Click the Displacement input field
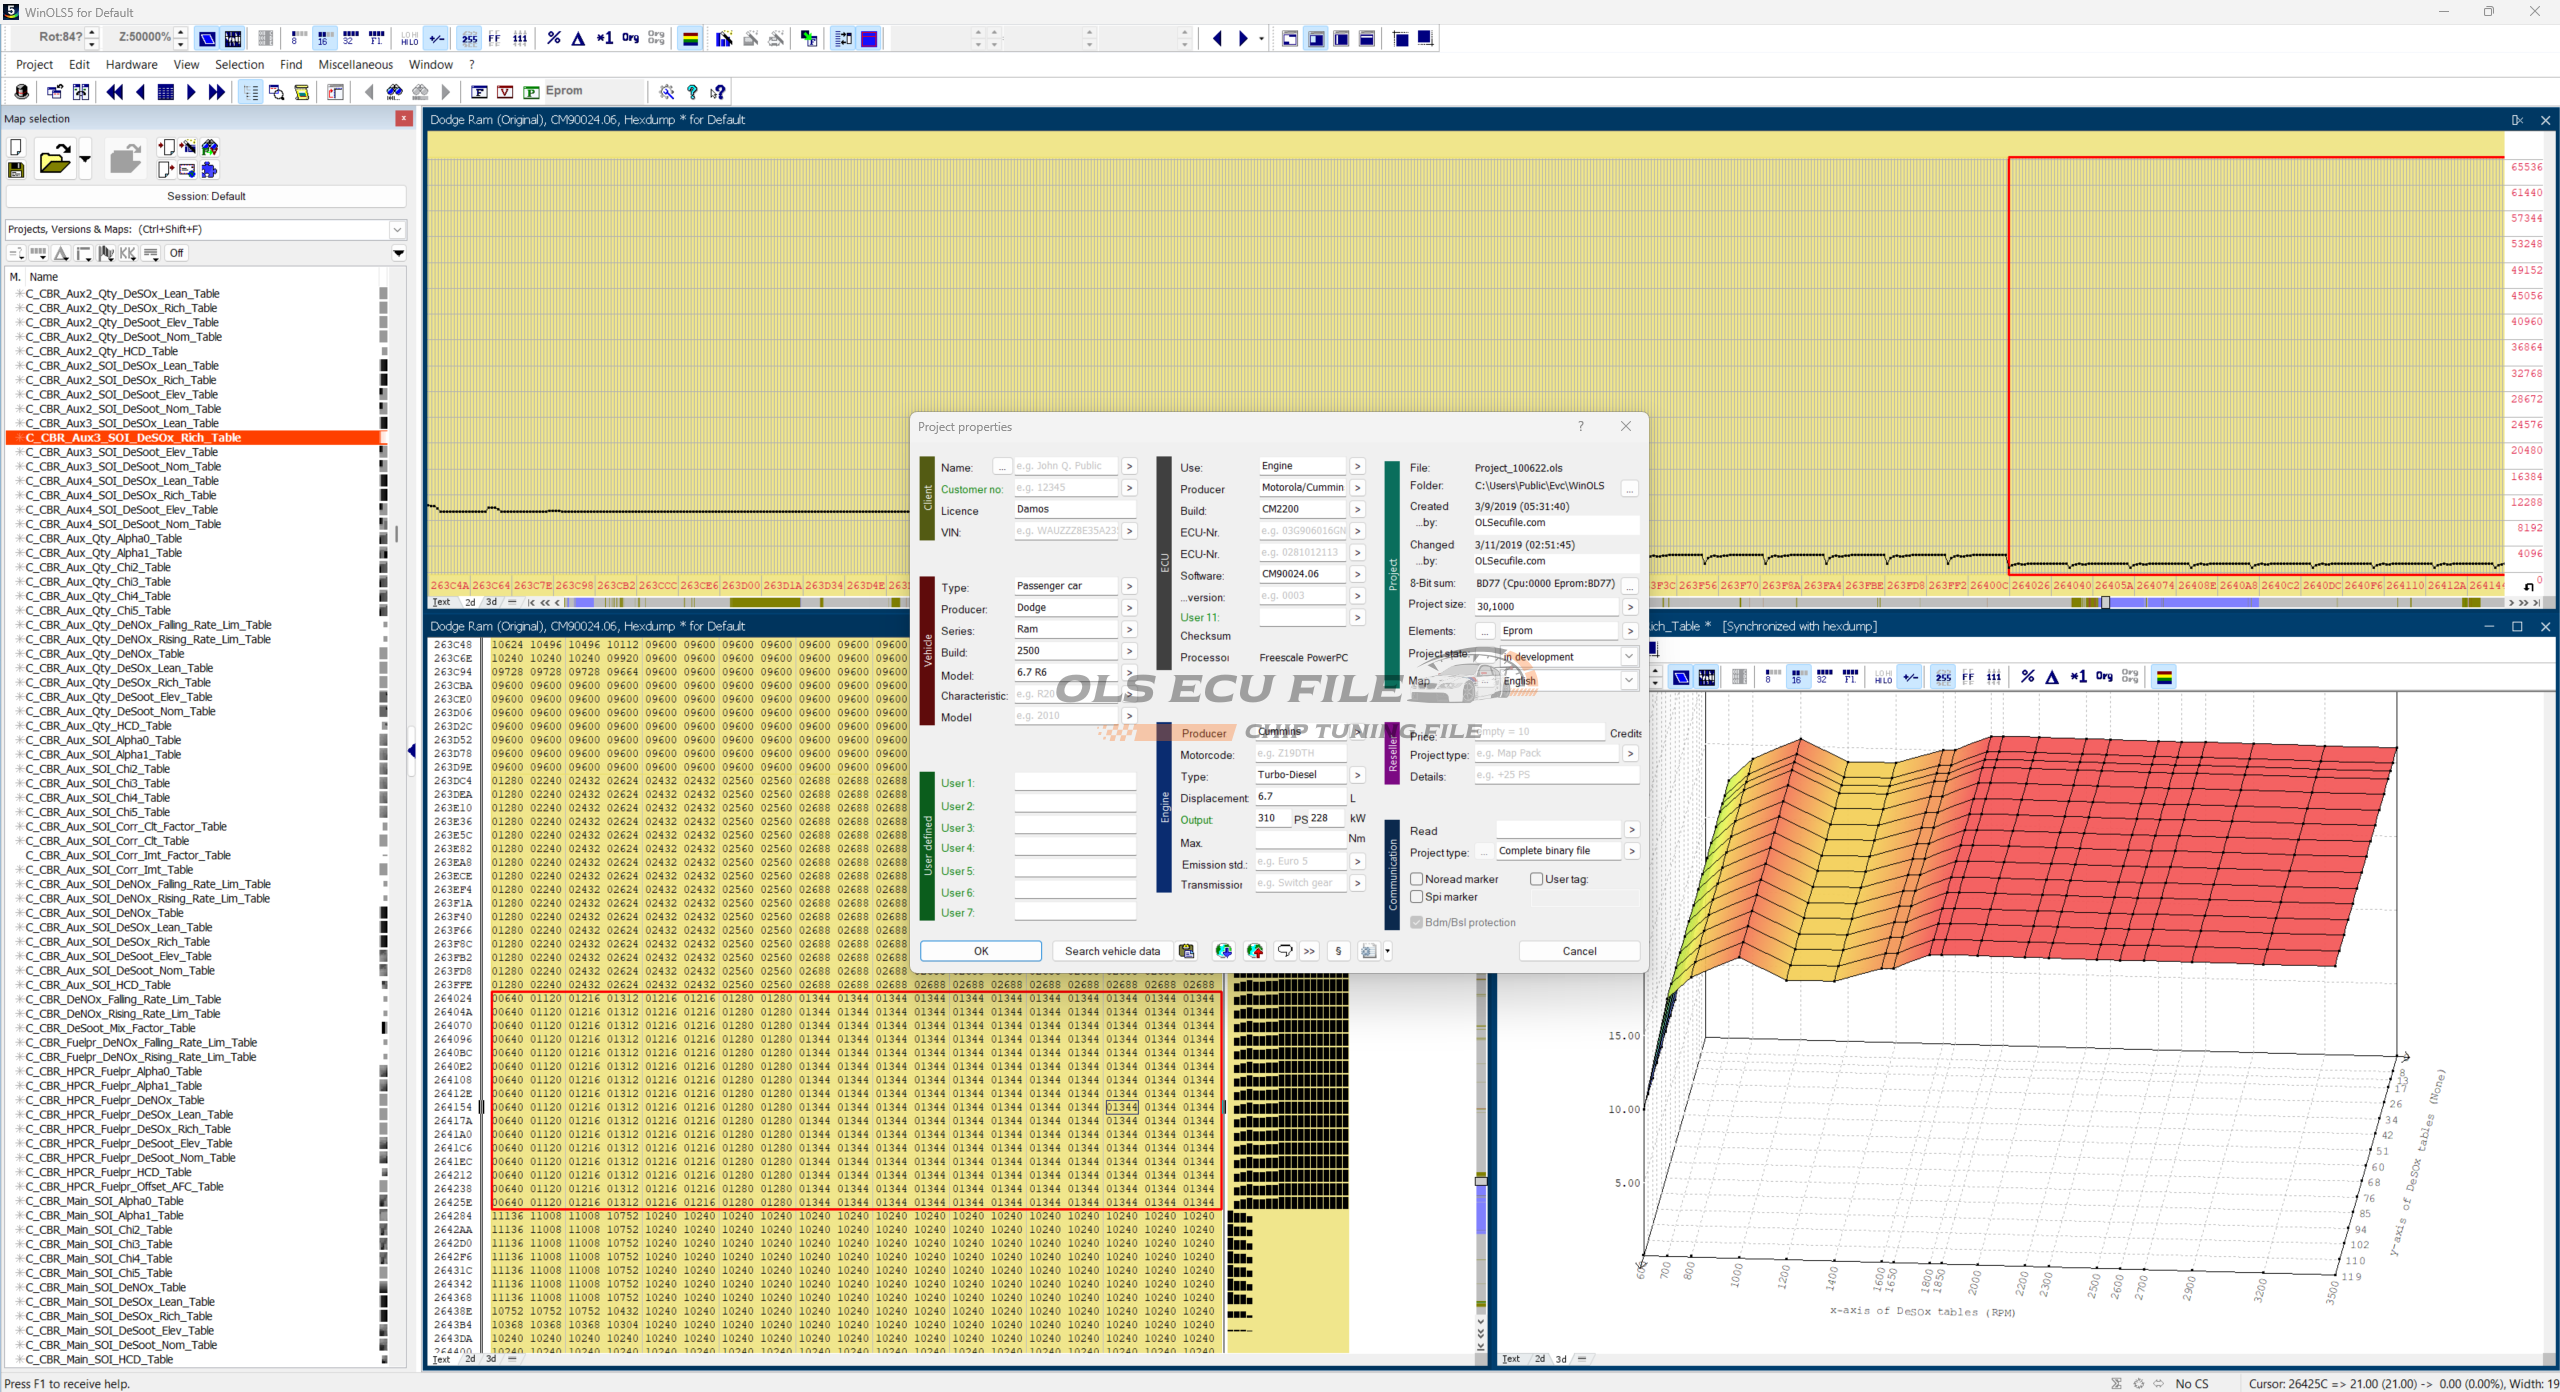Screen dimensions: 2560x1392 click(1299, 797)
